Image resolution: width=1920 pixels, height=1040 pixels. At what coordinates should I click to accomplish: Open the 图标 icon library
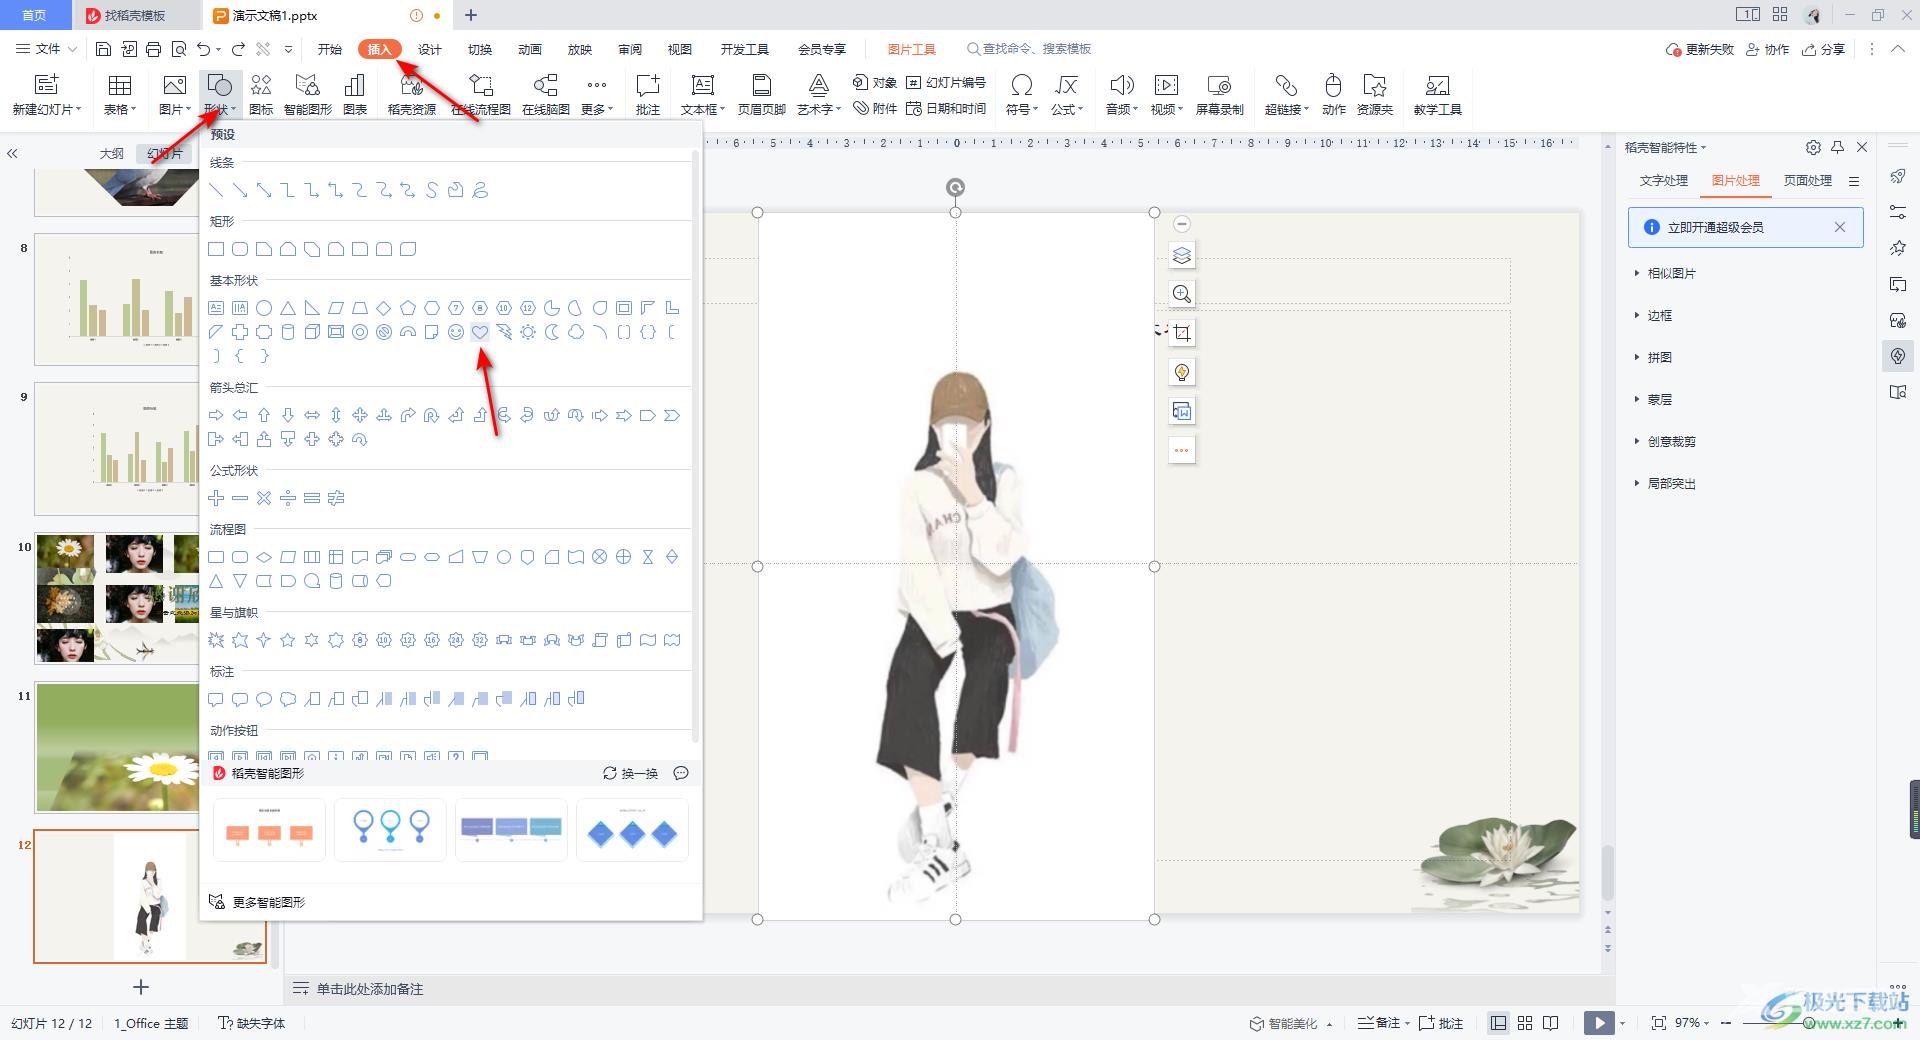pos(261,95)
